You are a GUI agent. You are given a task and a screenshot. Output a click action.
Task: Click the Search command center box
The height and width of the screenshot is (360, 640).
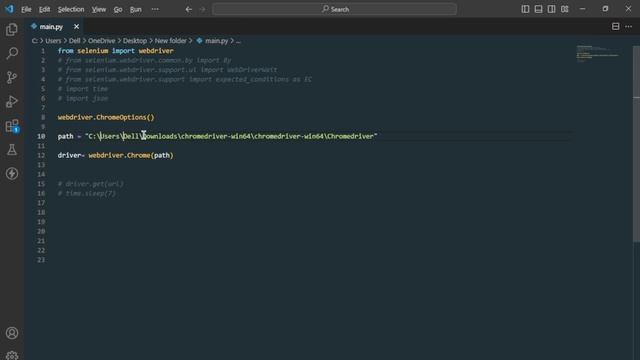(x=334, y=9)
